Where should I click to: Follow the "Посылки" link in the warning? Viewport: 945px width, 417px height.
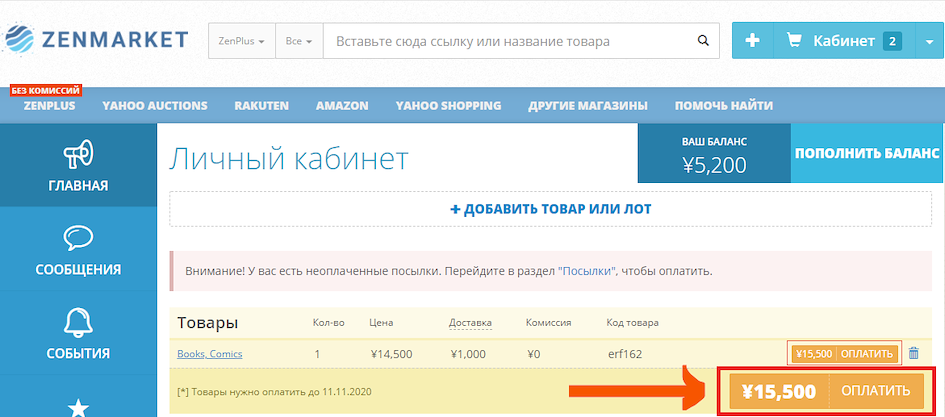tap(588, 271)
